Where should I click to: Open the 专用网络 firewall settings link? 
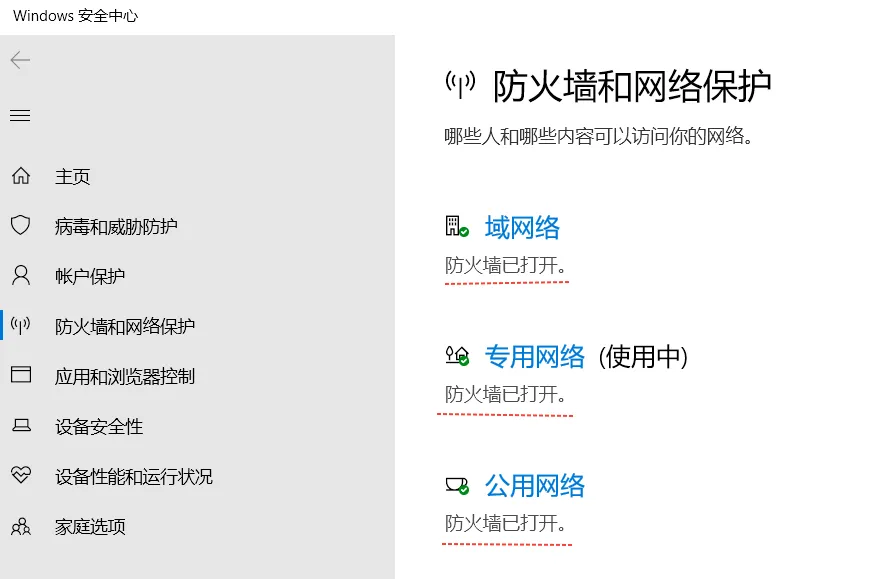pyautogui.click(x=535, y=357)
